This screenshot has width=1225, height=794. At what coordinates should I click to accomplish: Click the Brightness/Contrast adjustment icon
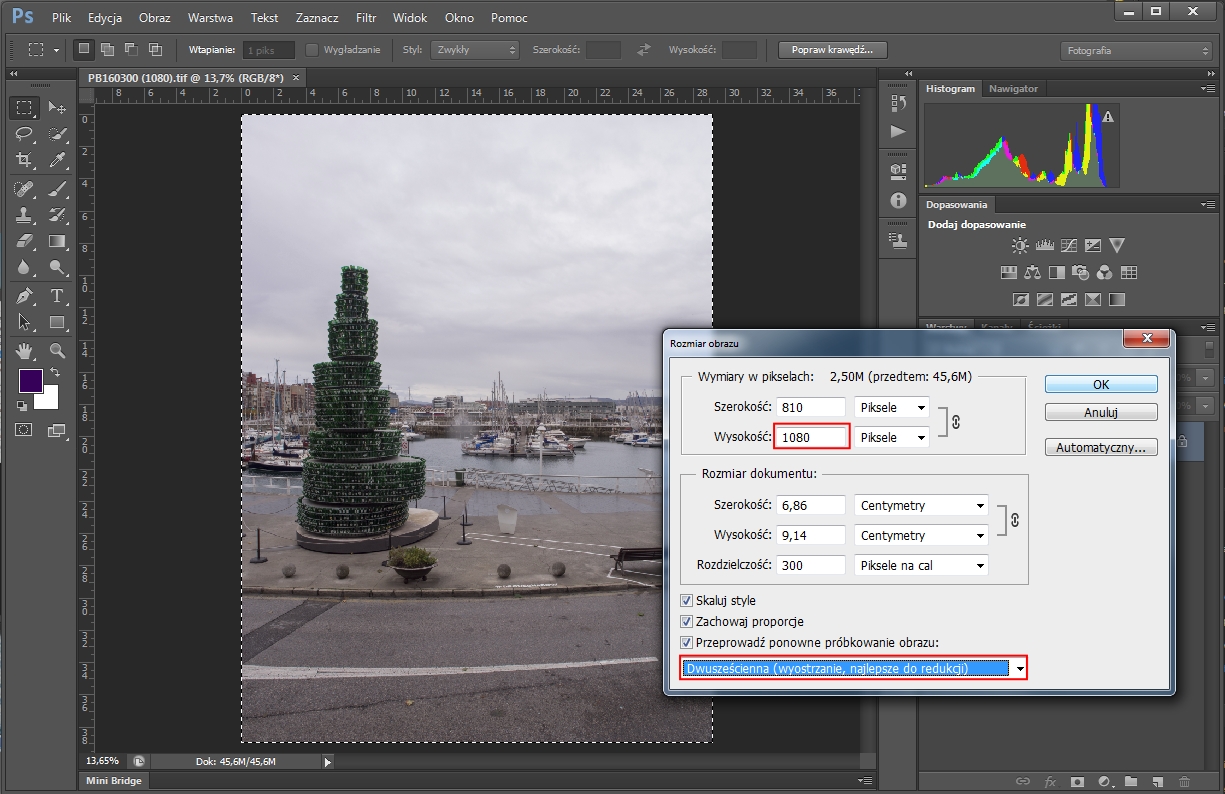pos(1019,246)
